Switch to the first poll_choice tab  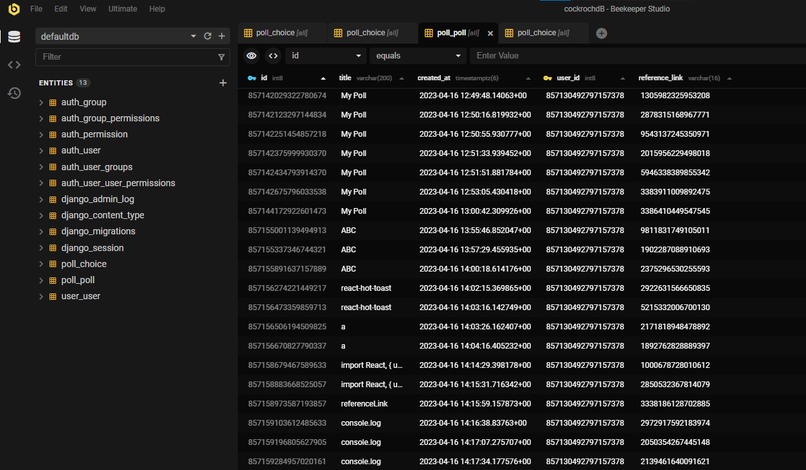(x=282, y=33)
